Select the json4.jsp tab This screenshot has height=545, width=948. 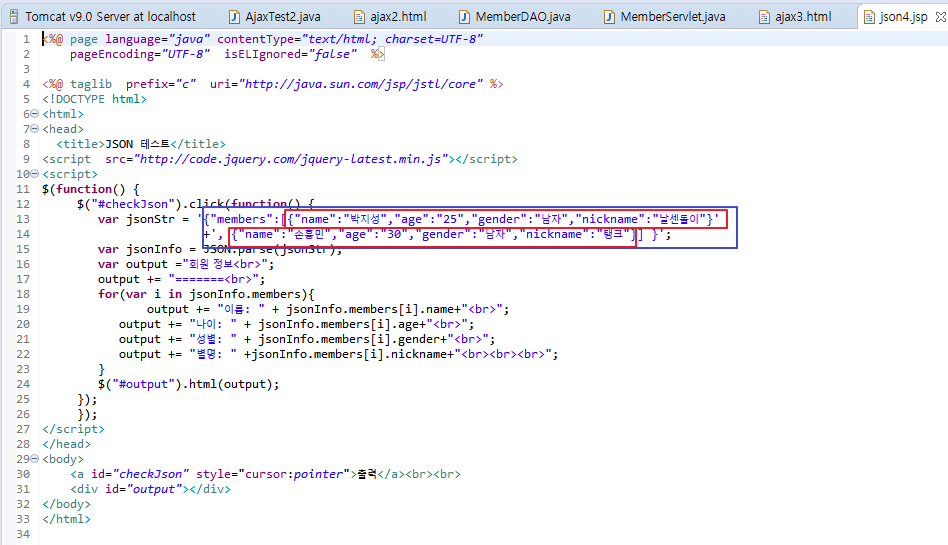pos(903,16)
